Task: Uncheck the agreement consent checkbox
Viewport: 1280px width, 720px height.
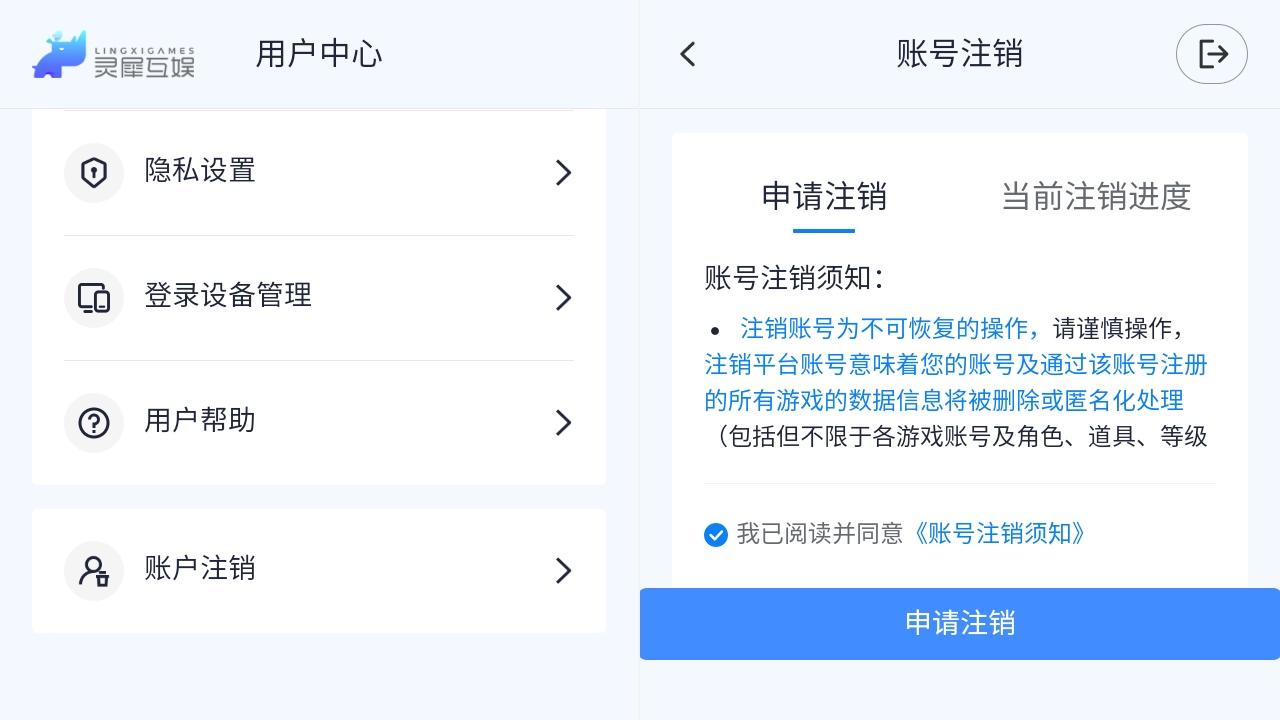Action: pyautogui.click(x=716, y=535)
